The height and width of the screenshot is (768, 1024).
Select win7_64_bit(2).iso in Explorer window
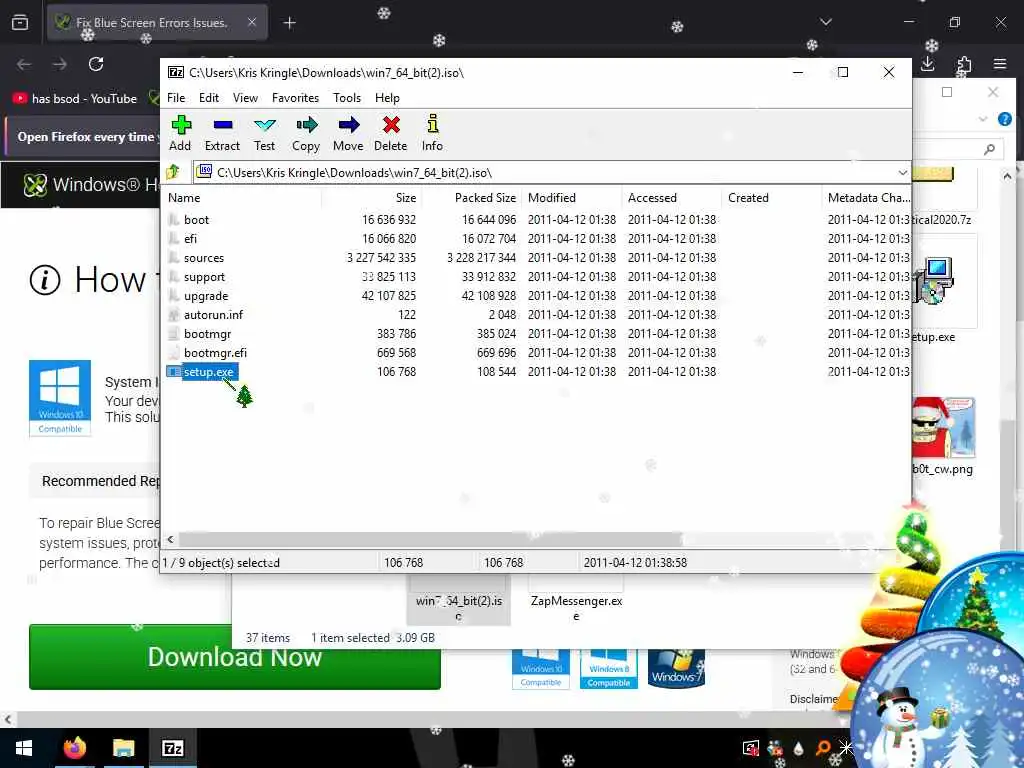pos(459,601)
